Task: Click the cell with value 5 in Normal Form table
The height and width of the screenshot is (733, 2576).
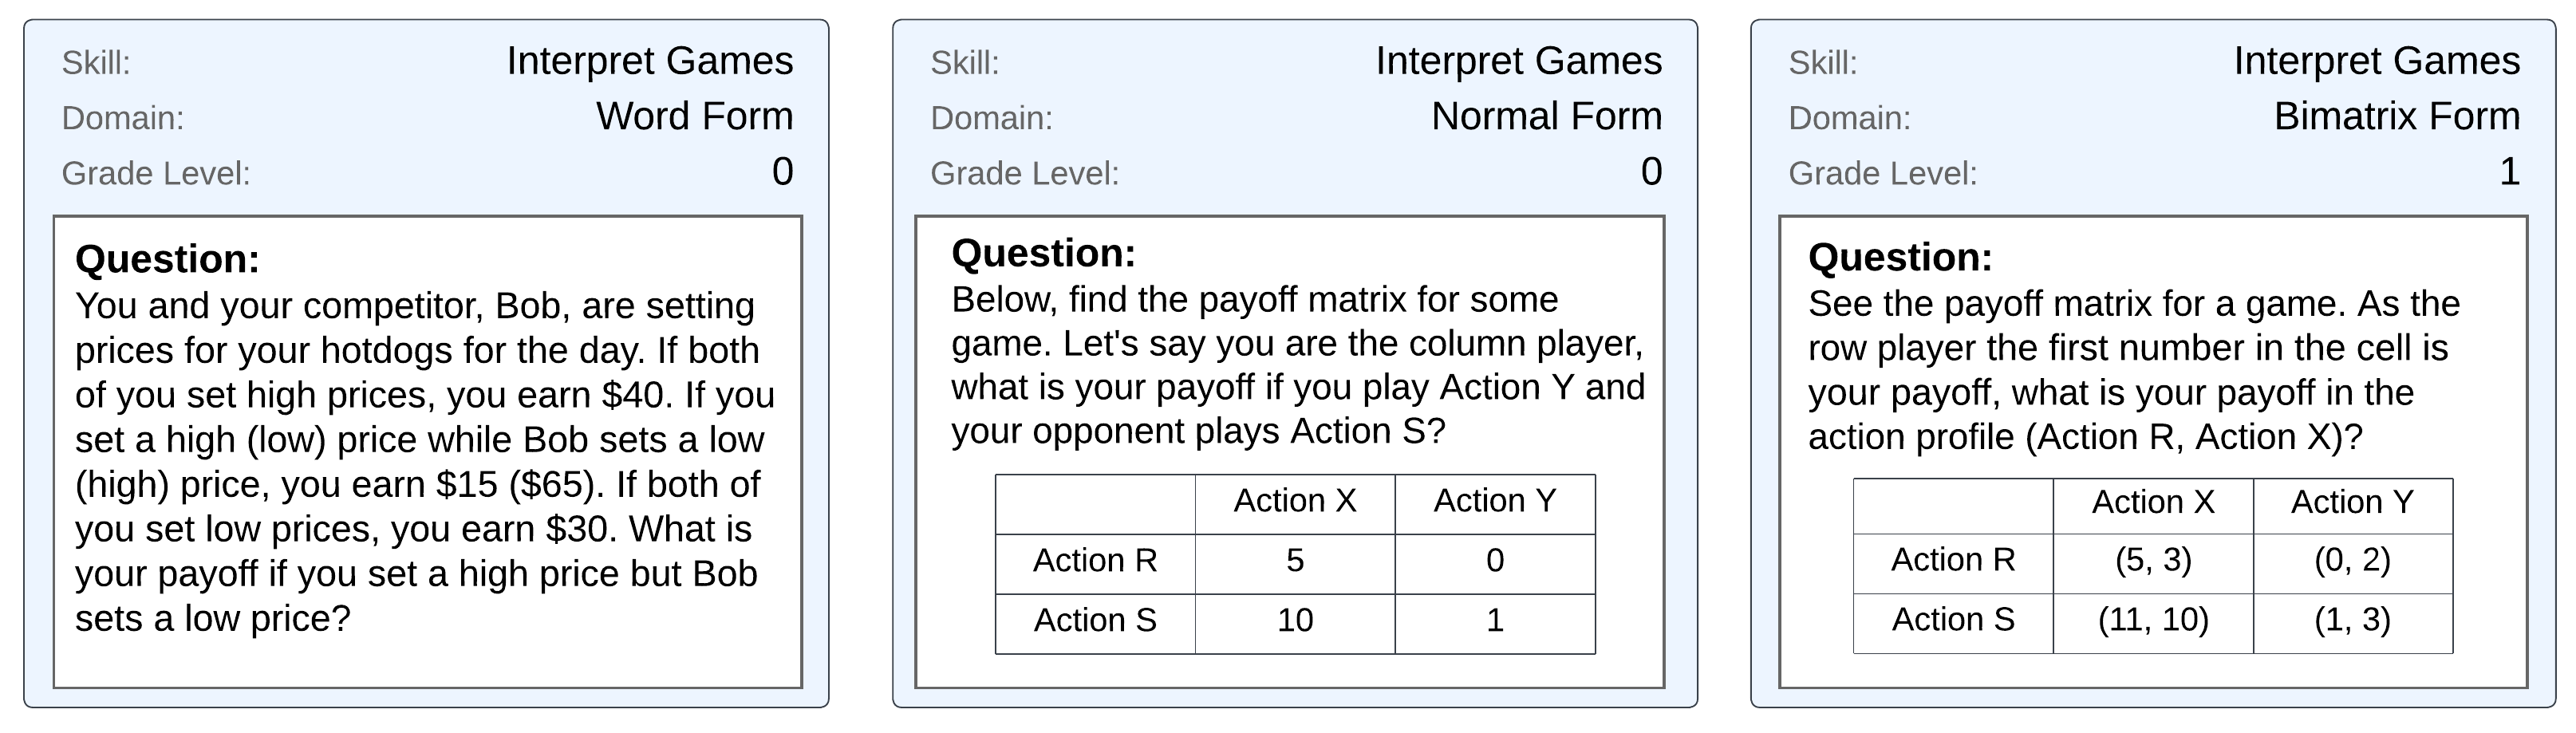Action: click(1294, 561)
